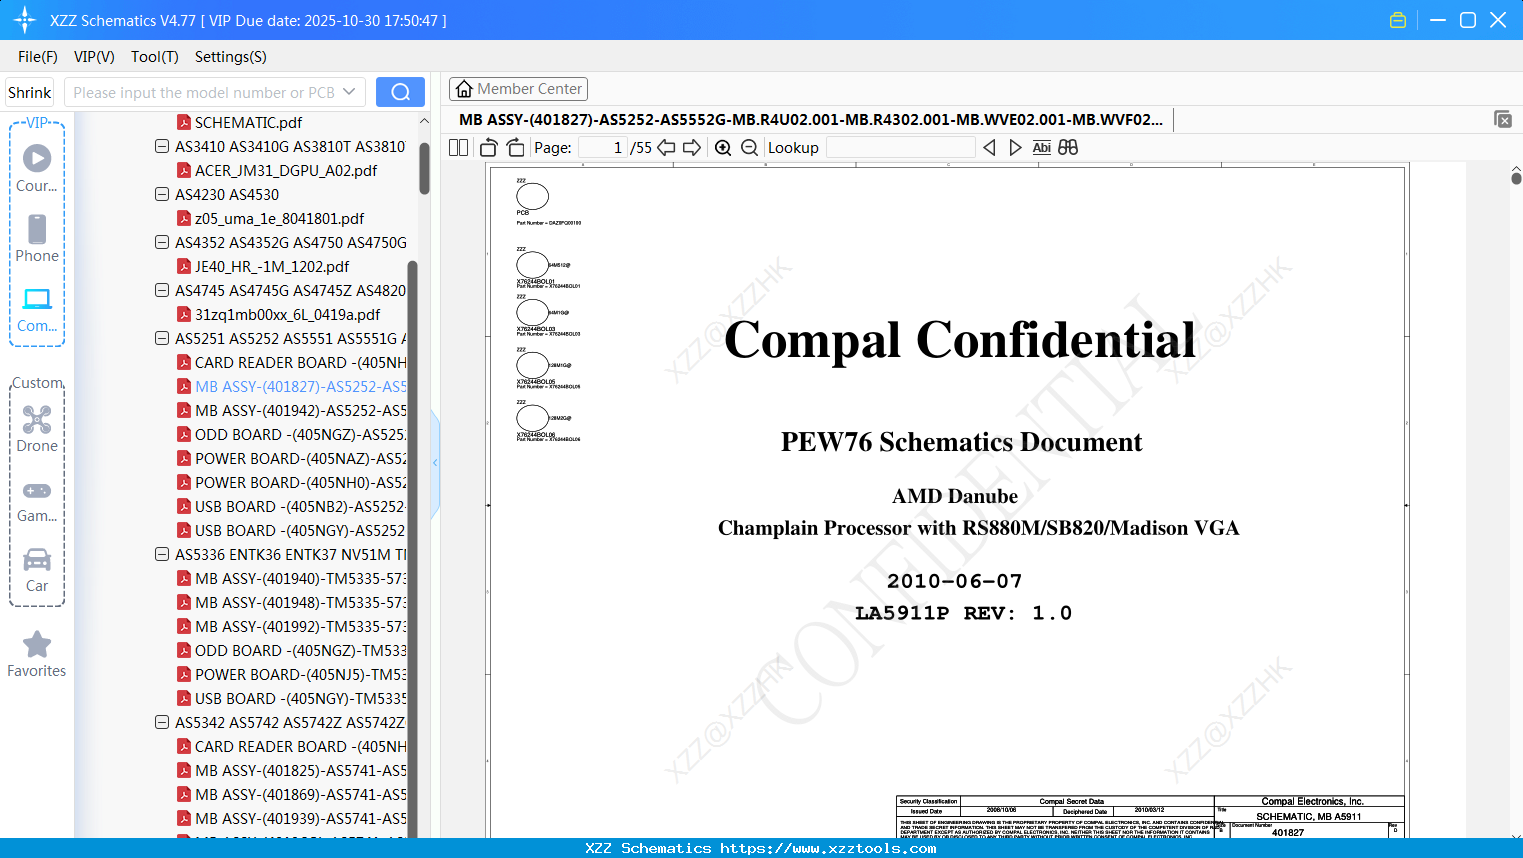Image resolution: width=1523 pixels, height=858 pixels.
Task: Collapse the AS4745 AS4745G AS4745Z folder
Action: click(162, 290)
